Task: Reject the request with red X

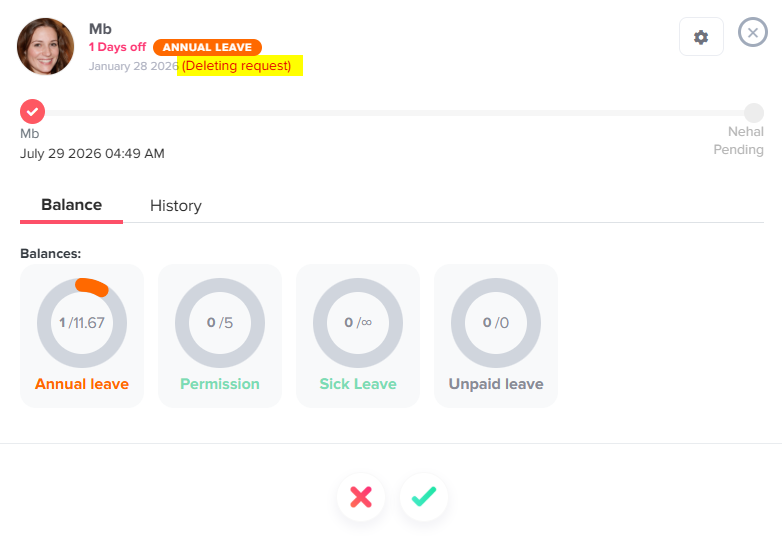Action: (x=361, y=497)
